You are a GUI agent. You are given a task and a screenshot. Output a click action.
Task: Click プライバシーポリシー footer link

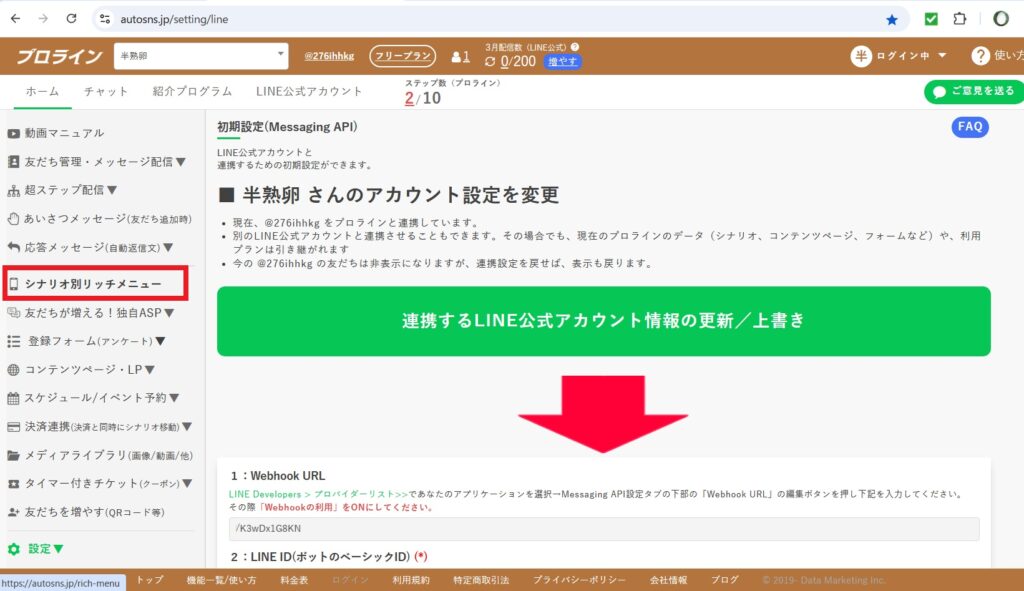pos(579,580)
